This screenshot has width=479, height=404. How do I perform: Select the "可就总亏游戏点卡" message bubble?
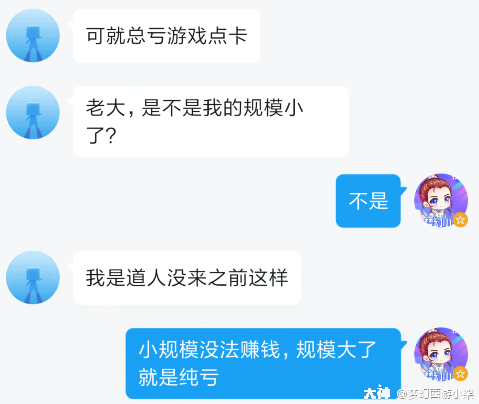(166, 36)
